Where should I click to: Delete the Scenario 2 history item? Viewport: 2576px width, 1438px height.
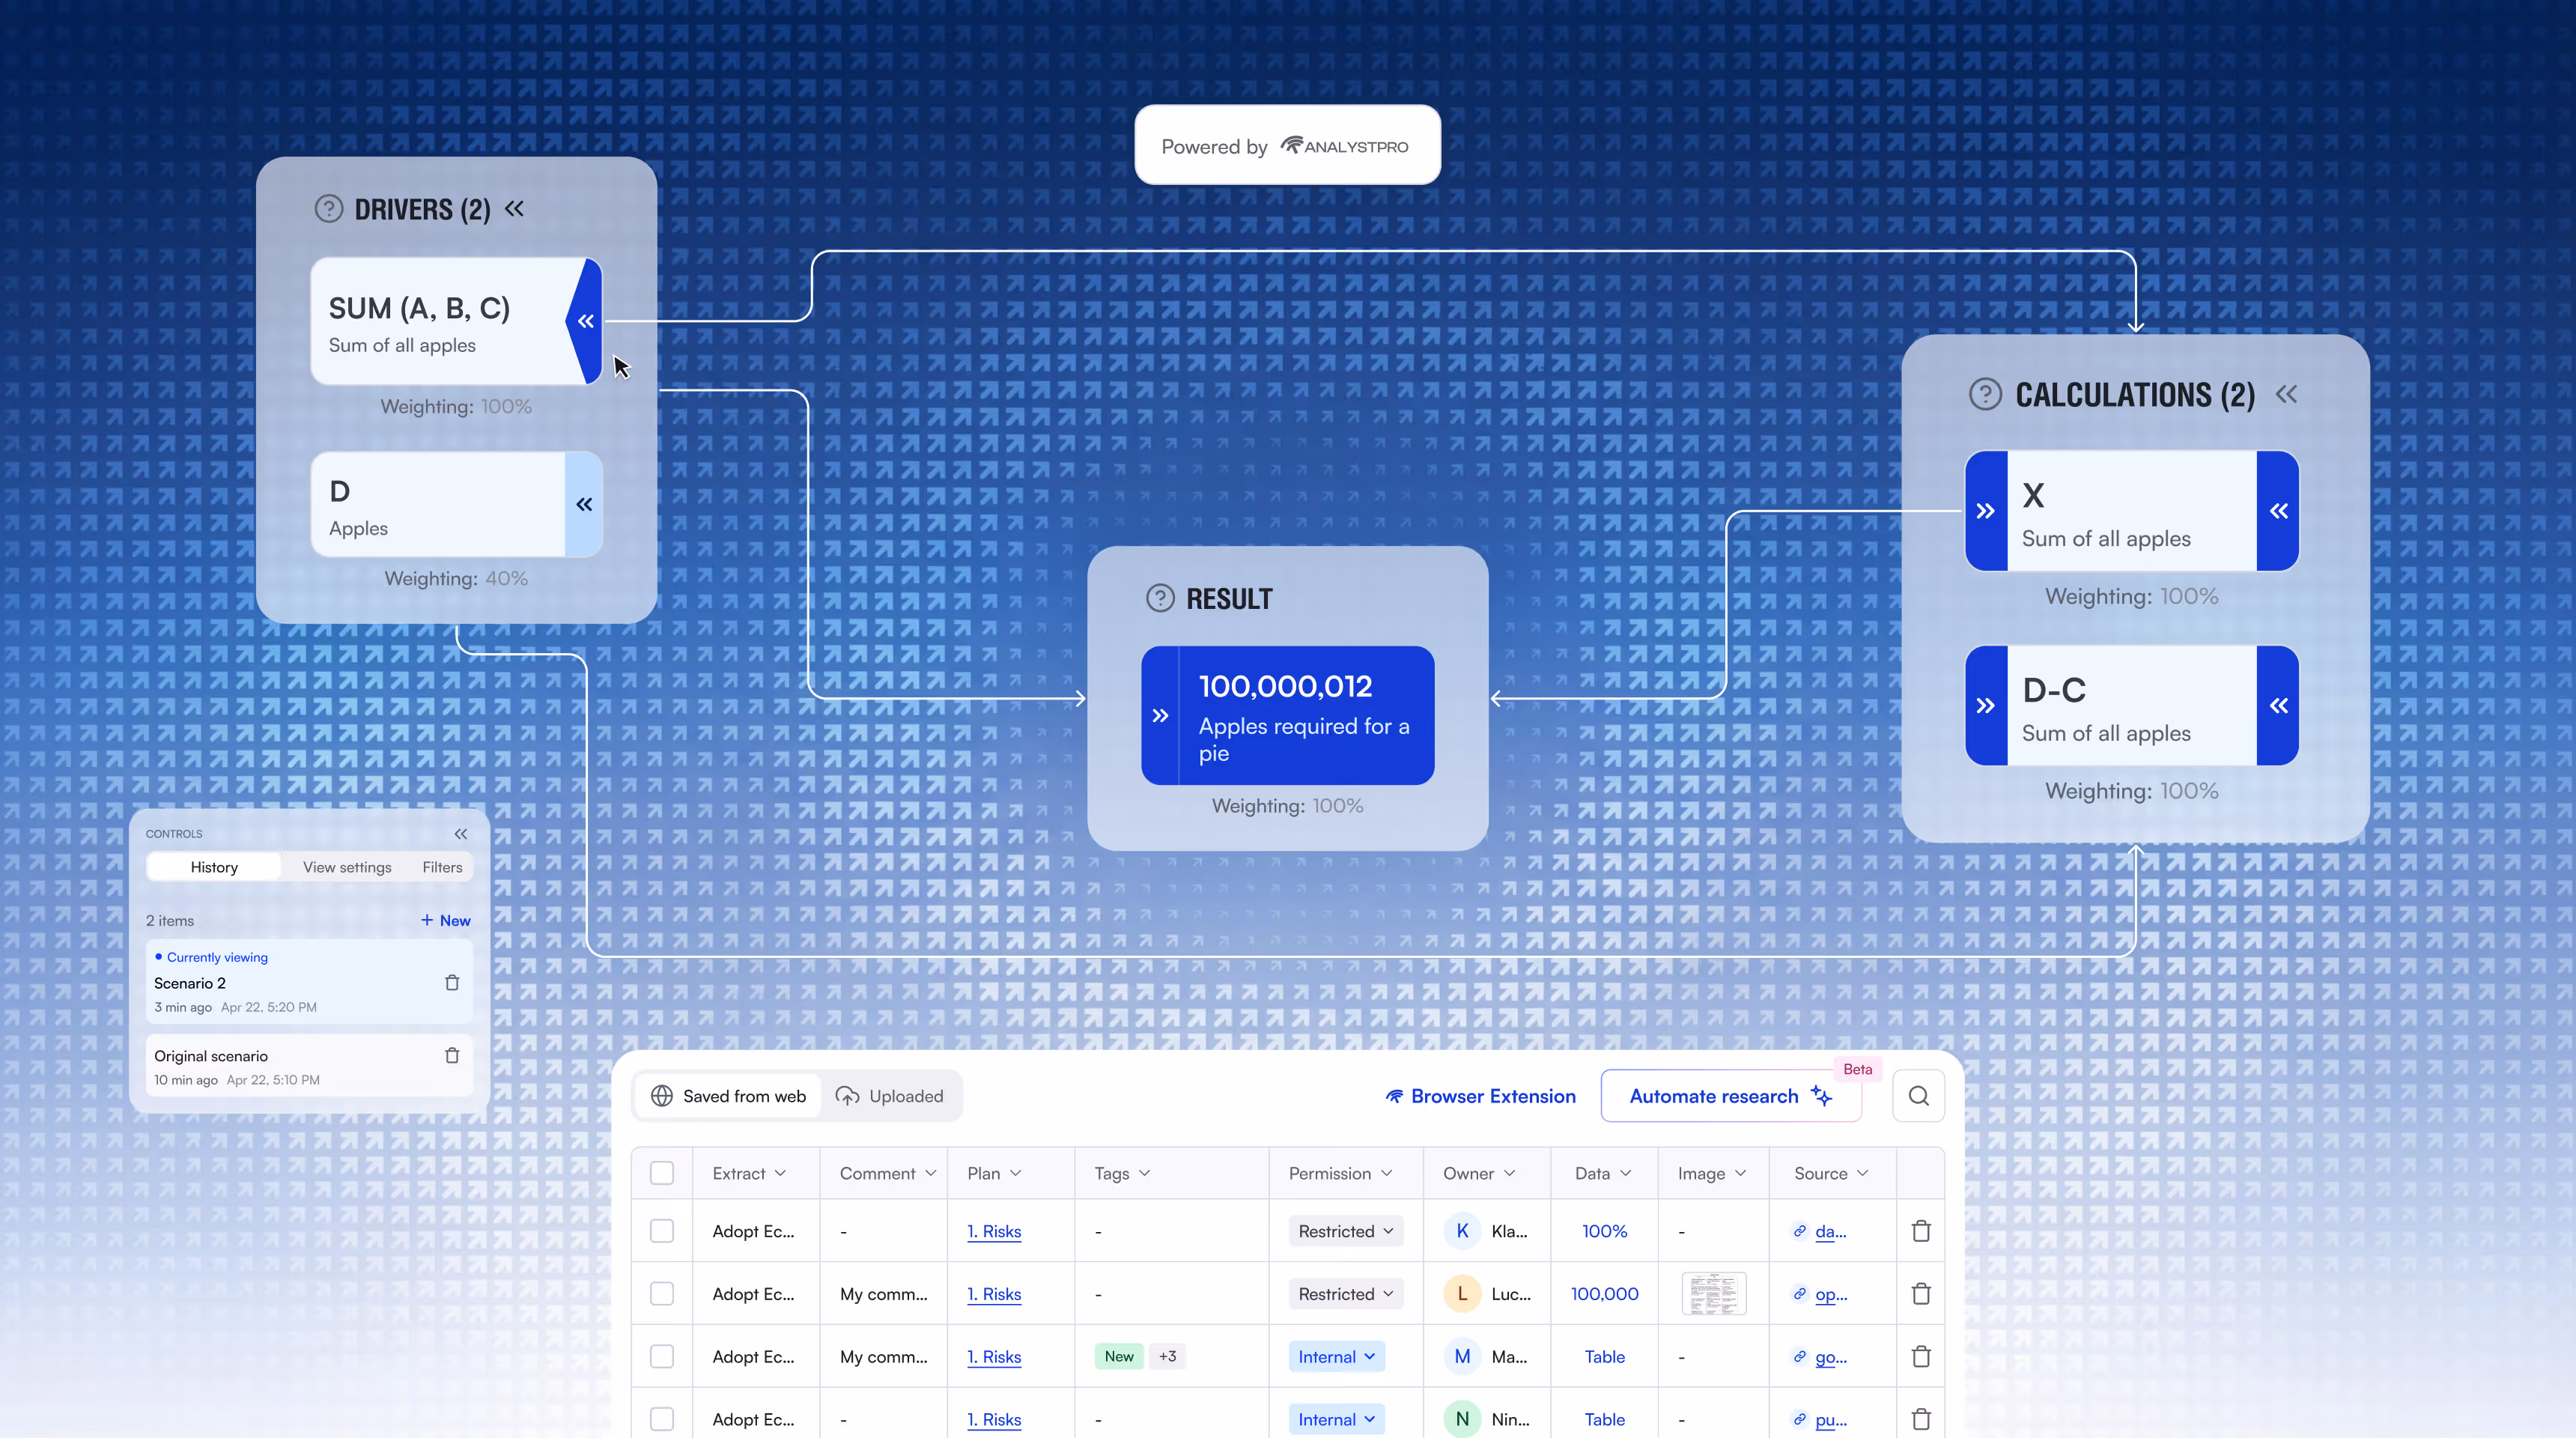coord(452,983)
